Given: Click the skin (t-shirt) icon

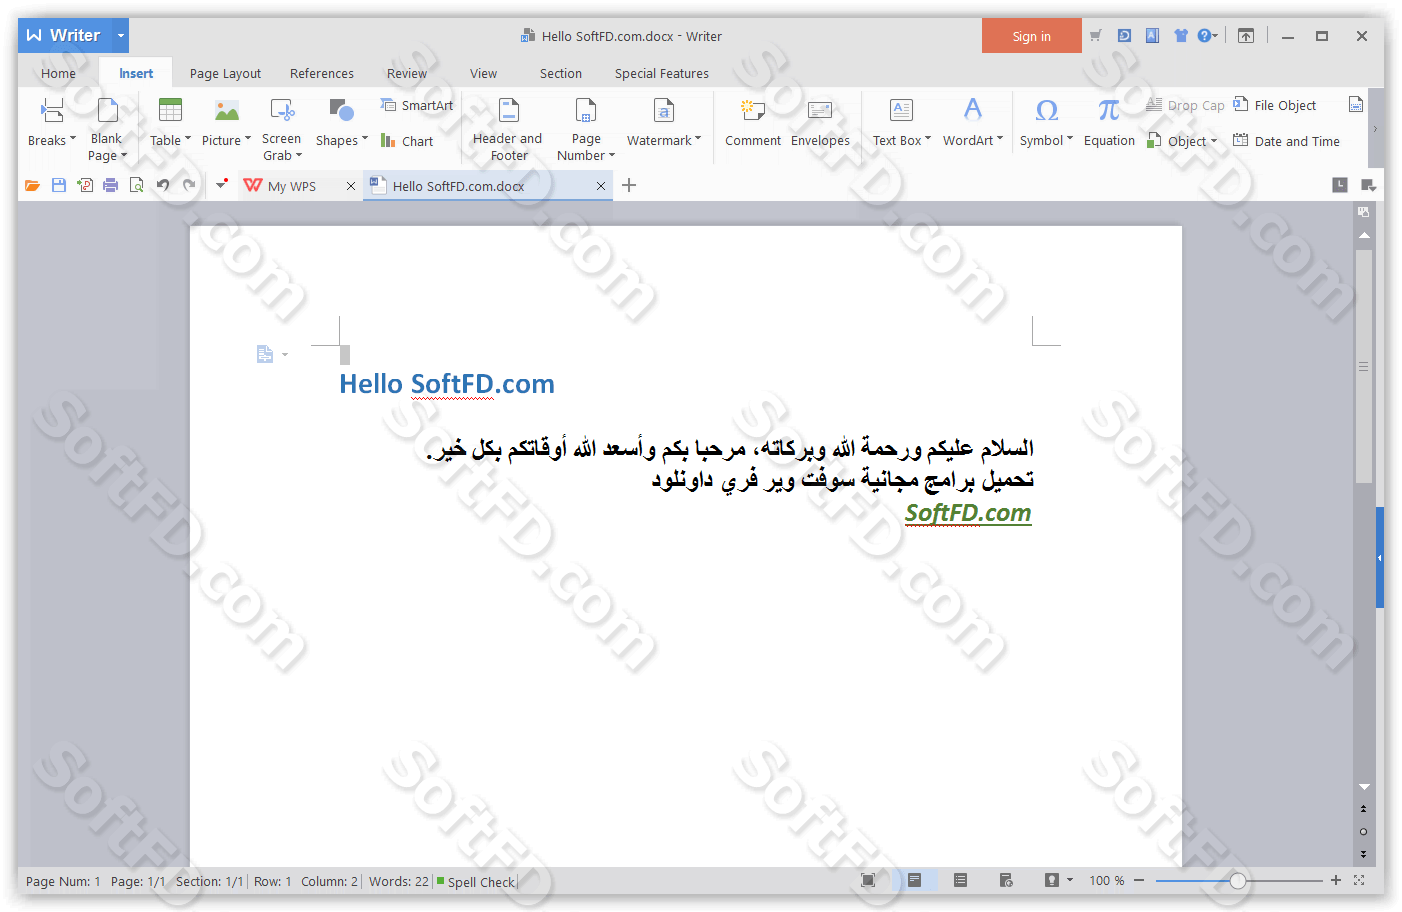Looking at the screenshot, I should (x=1181, y=35).
